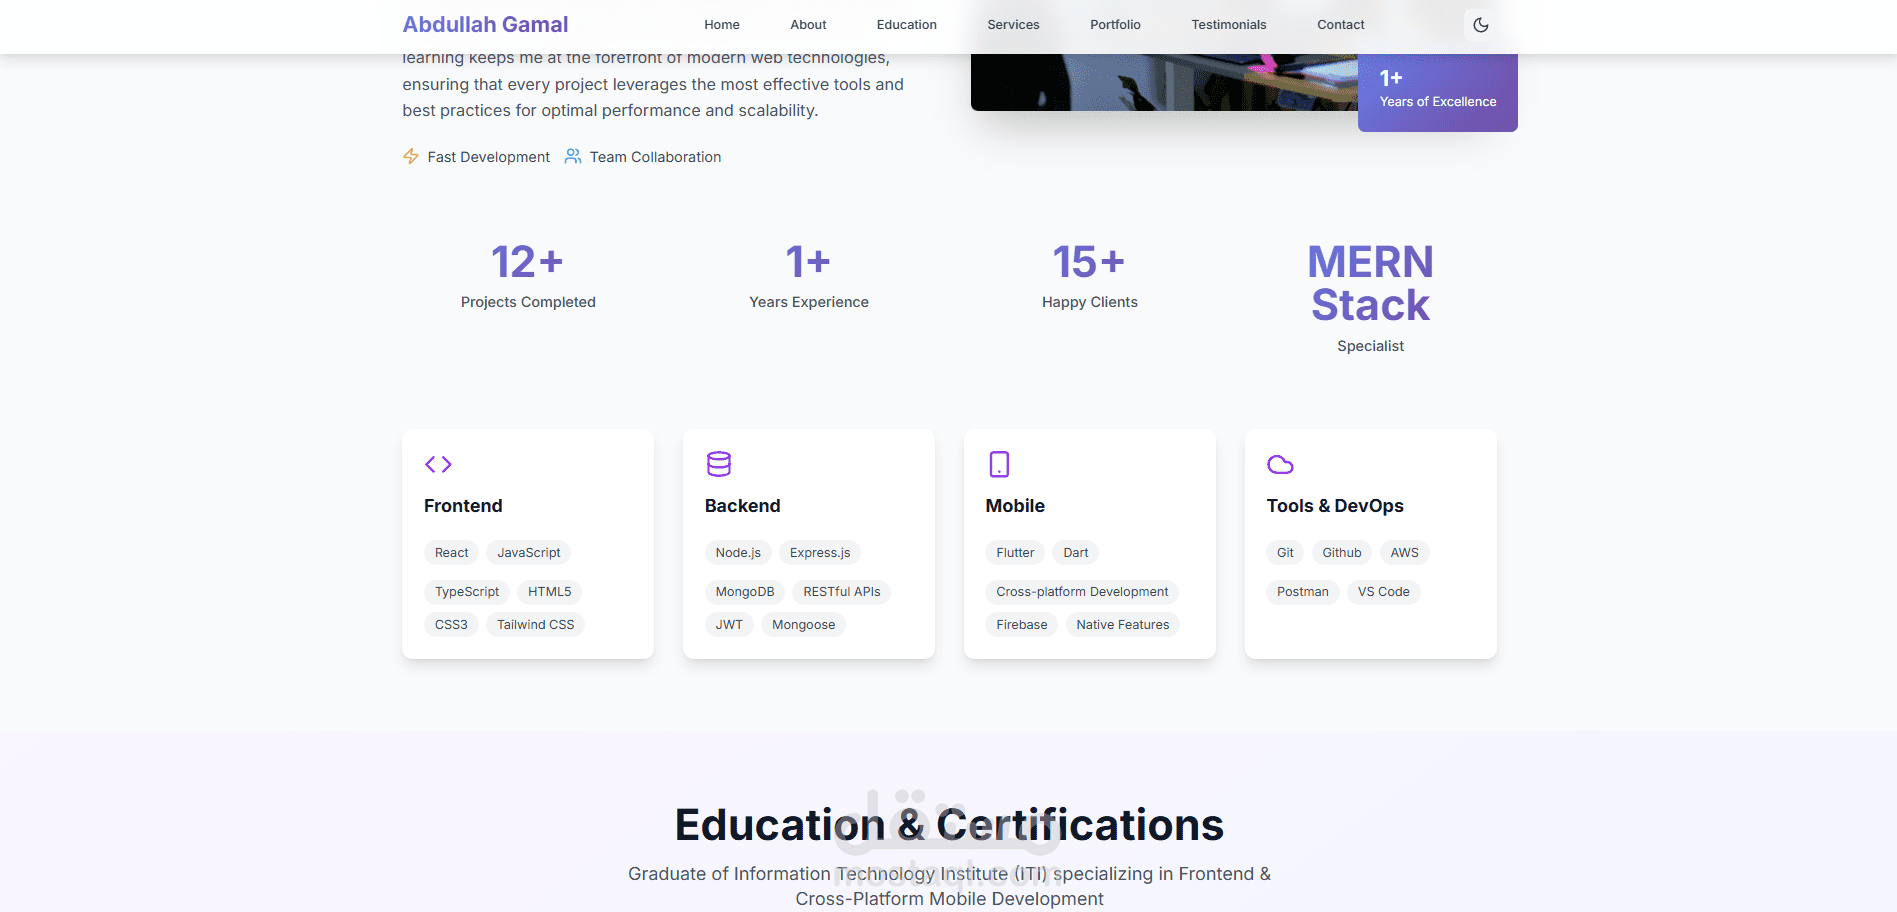
Task: Jump to the Portfolio section
Action: 1115,25
